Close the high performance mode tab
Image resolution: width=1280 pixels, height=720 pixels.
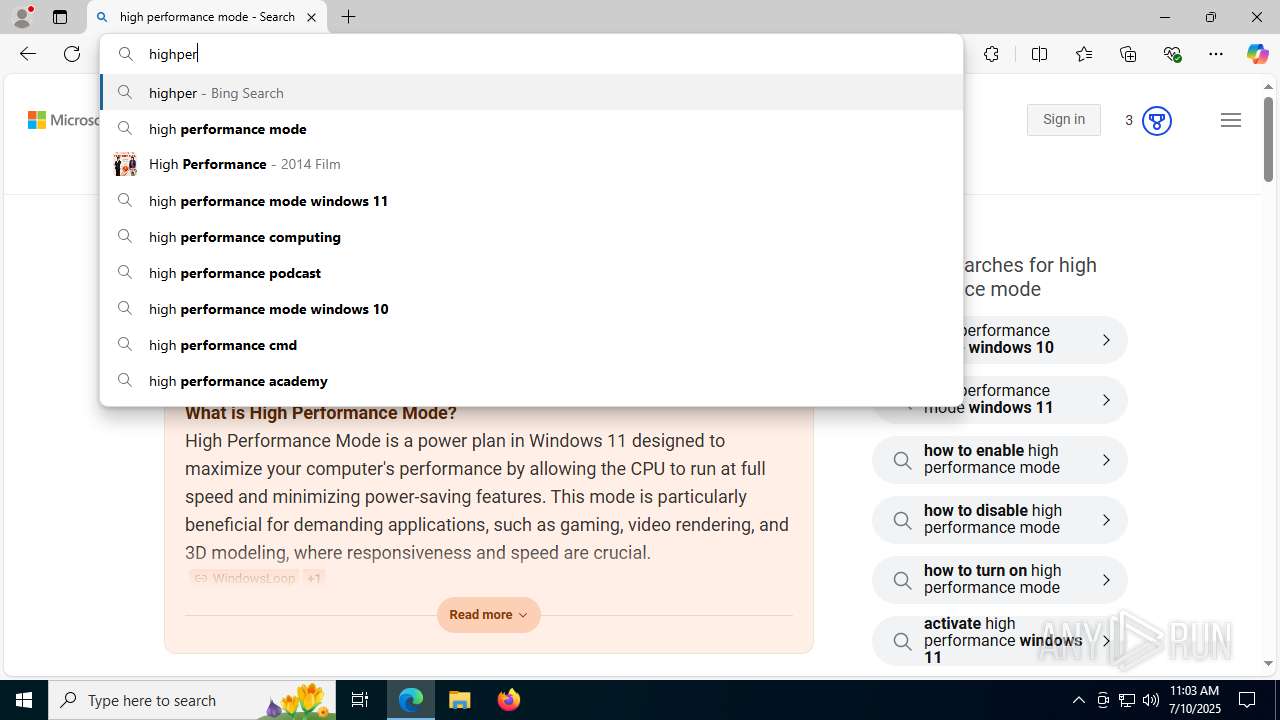pos(311,17)
